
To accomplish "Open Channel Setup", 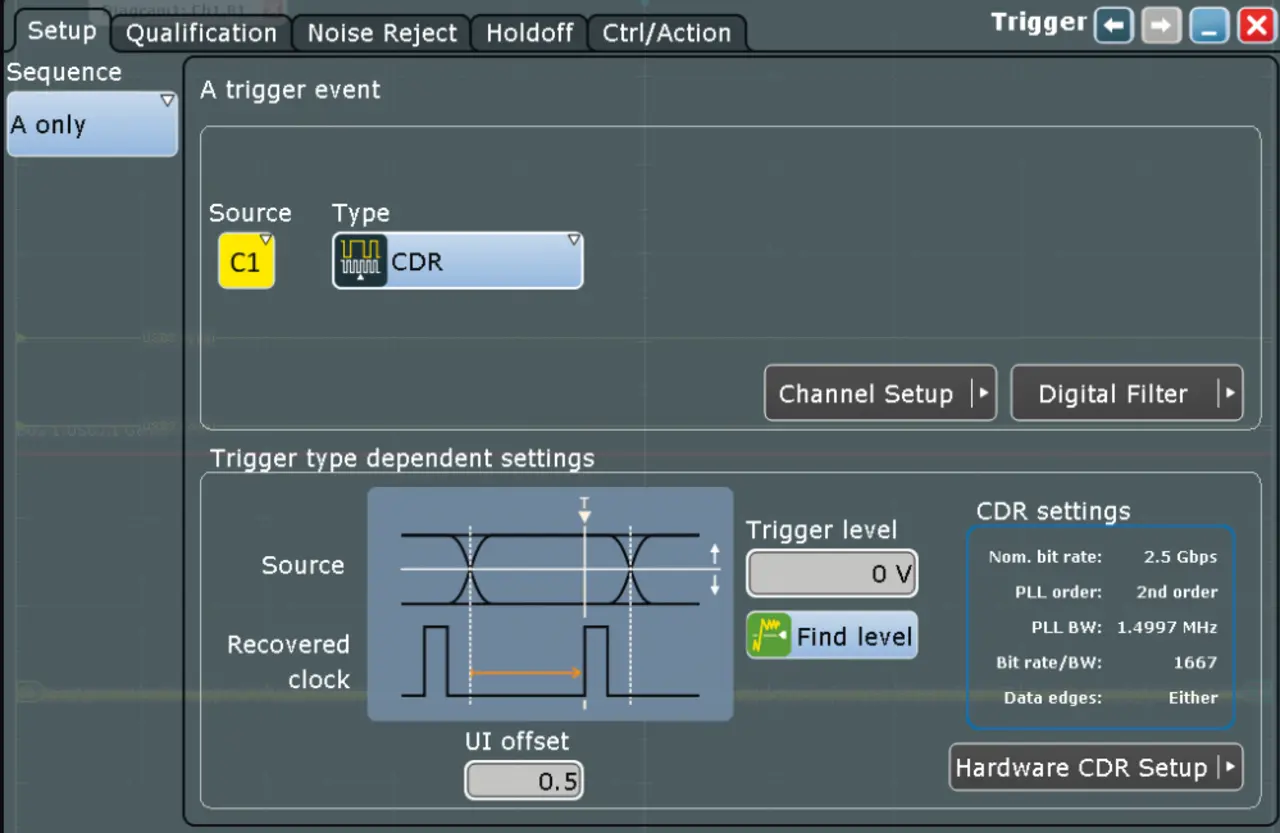I will pyautogui.click(x=880, y=393).
